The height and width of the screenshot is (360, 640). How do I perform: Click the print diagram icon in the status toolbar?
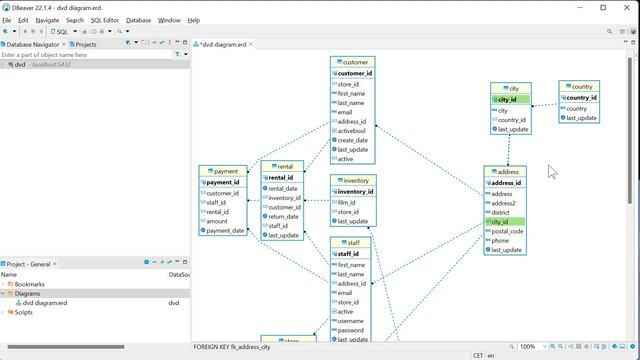point(614,347)
